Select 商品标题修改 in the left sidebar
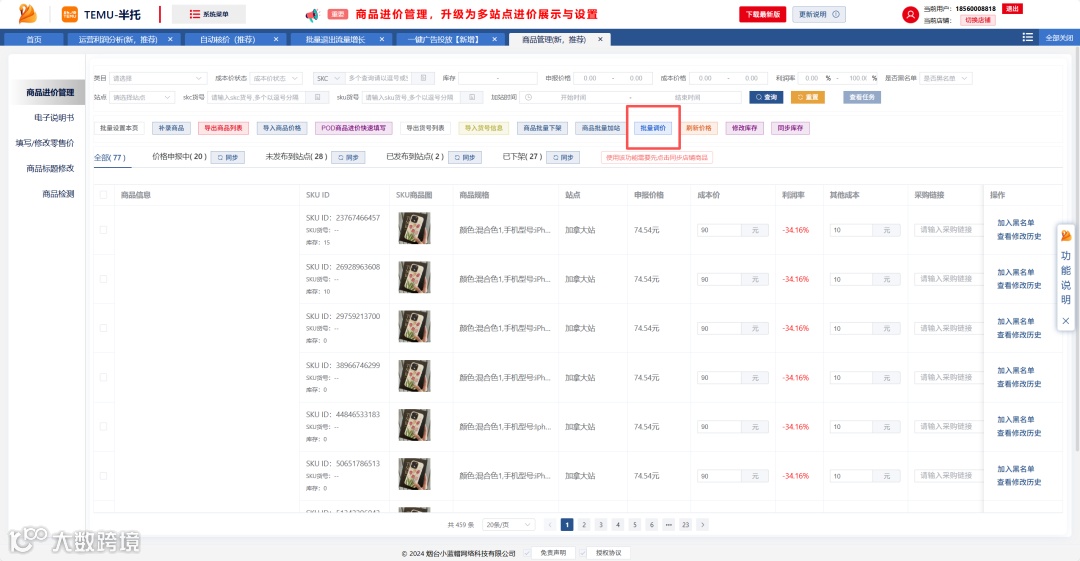Image resolution: width=1080 pixels, height=561 pixels. (x=50, y=168)
